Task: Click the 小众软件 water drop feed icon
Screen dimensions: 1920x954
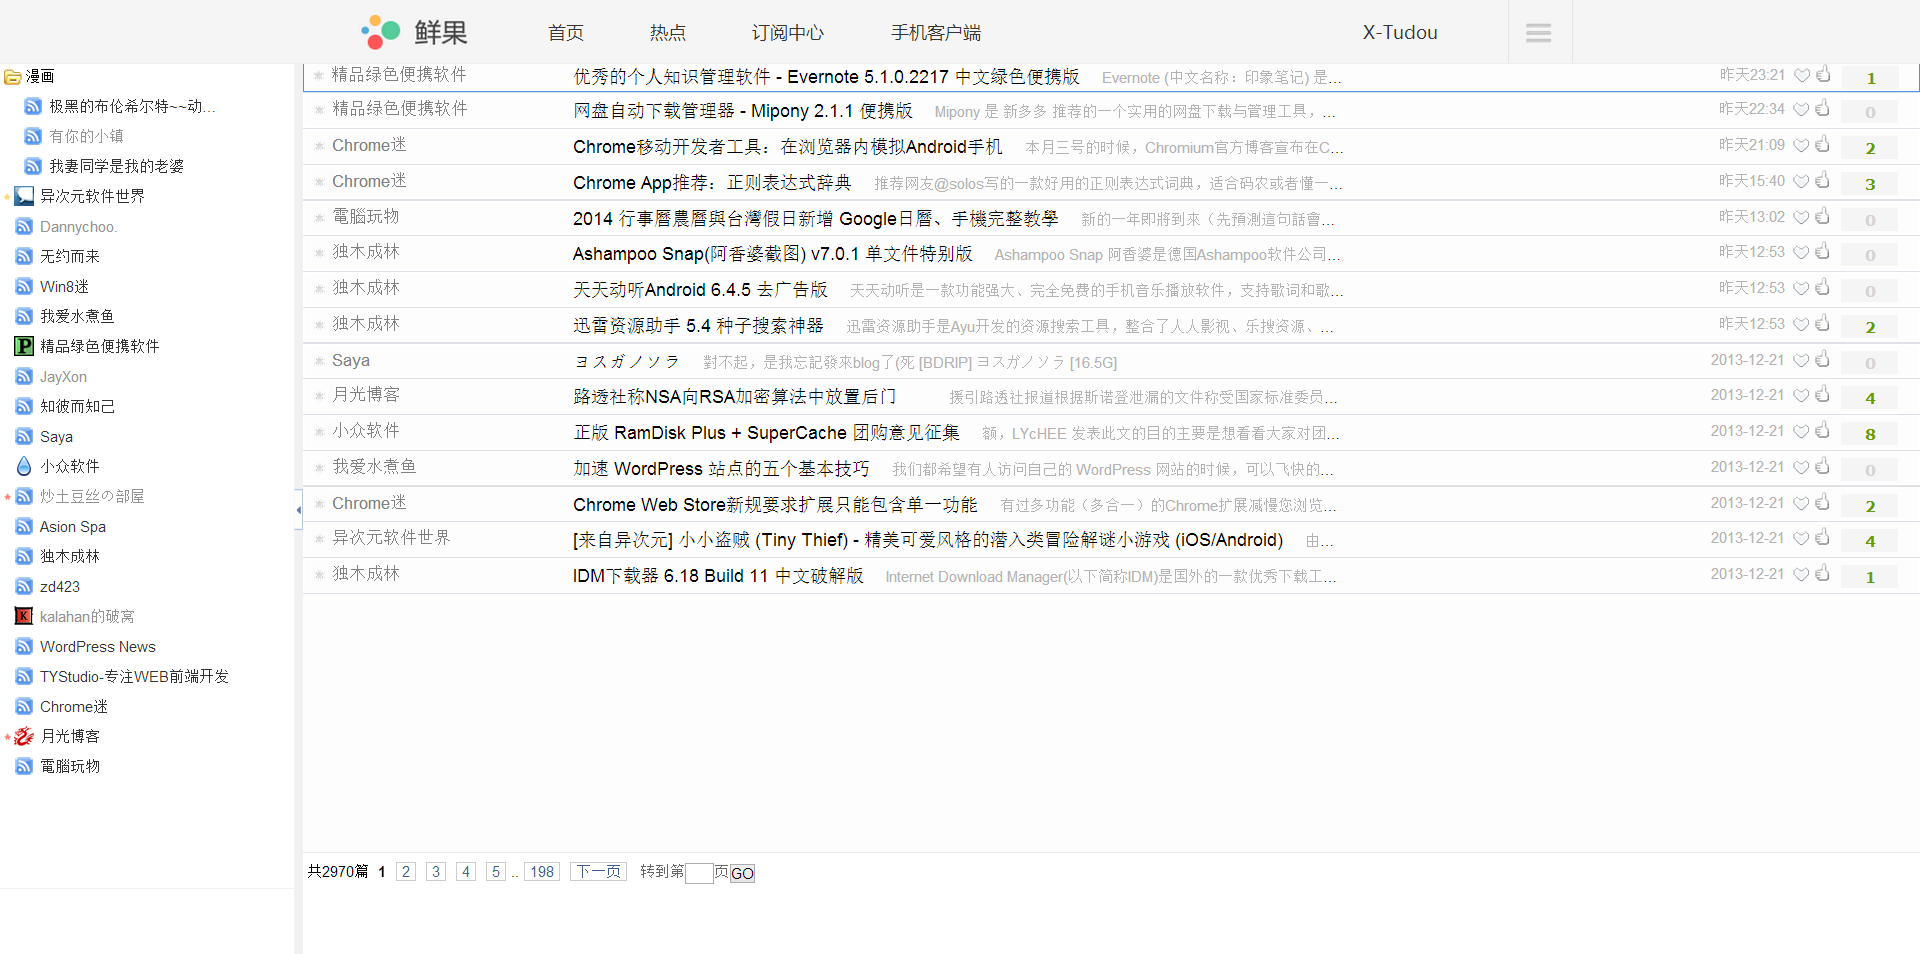Action: 24,466
